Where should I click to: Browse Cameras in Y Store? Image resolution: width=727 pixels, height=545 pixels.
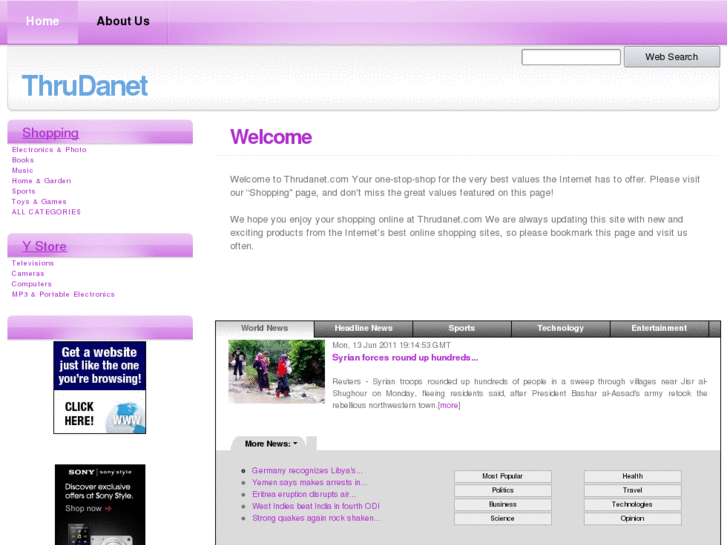(x=28, y=273)
